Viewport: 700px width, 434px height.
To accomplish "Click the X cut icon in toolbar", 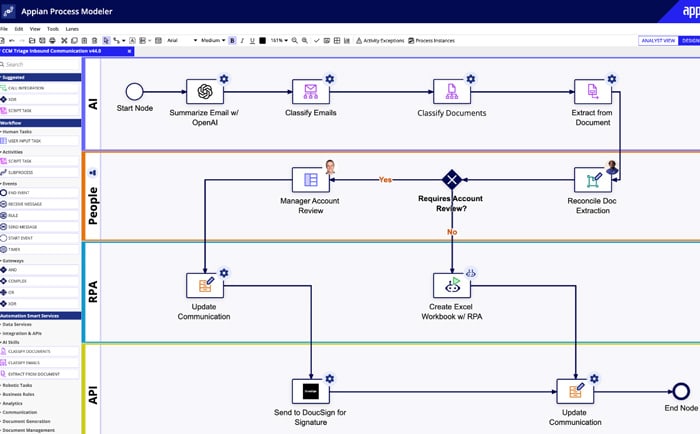I will pyautogui.click(x=64, y=41).
